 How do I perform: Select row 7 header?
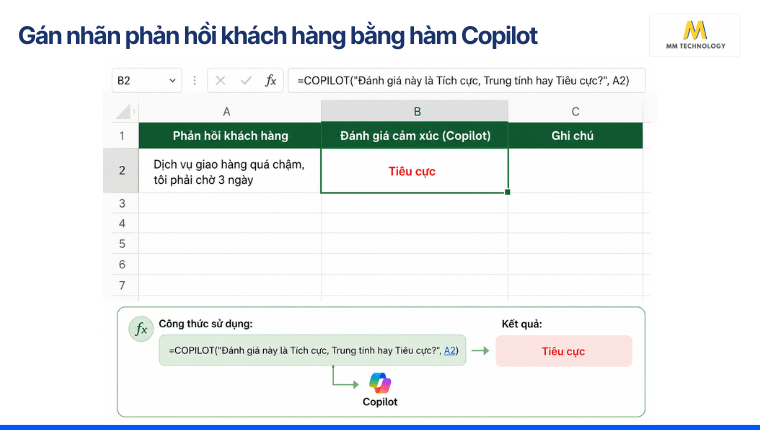coord(121,286)
